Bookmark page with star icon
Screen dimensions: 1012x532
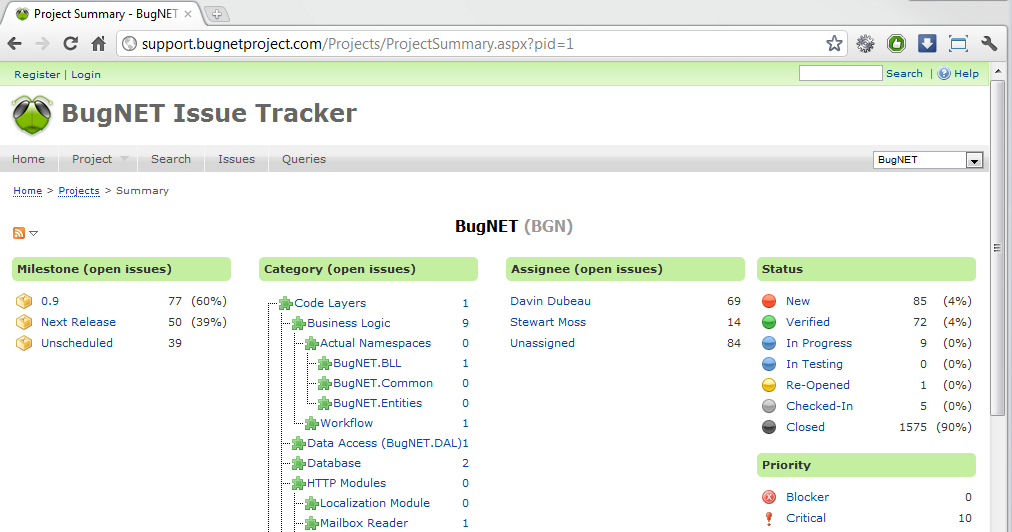834,44
